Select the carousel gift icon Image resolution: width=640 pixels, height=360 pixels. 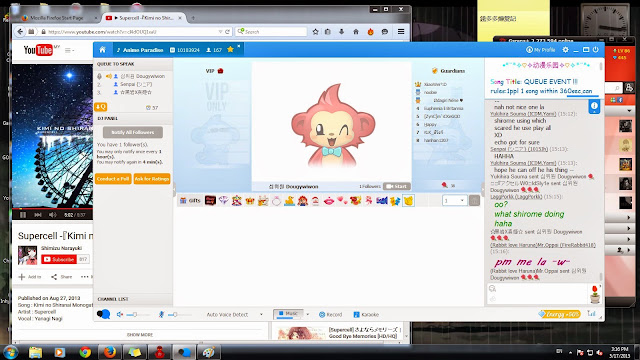pos(237,200)
